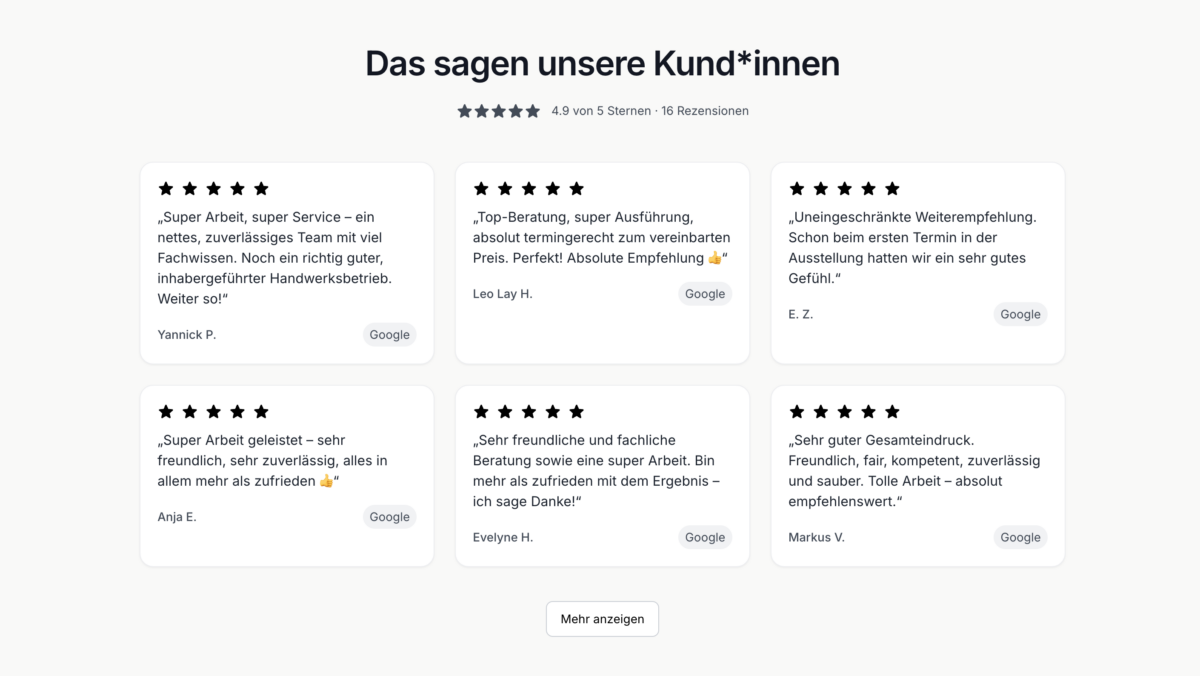Click the reviewer name Evelyne H.
This screenshot has width=1200, height=676.
(x=503, y=537)
